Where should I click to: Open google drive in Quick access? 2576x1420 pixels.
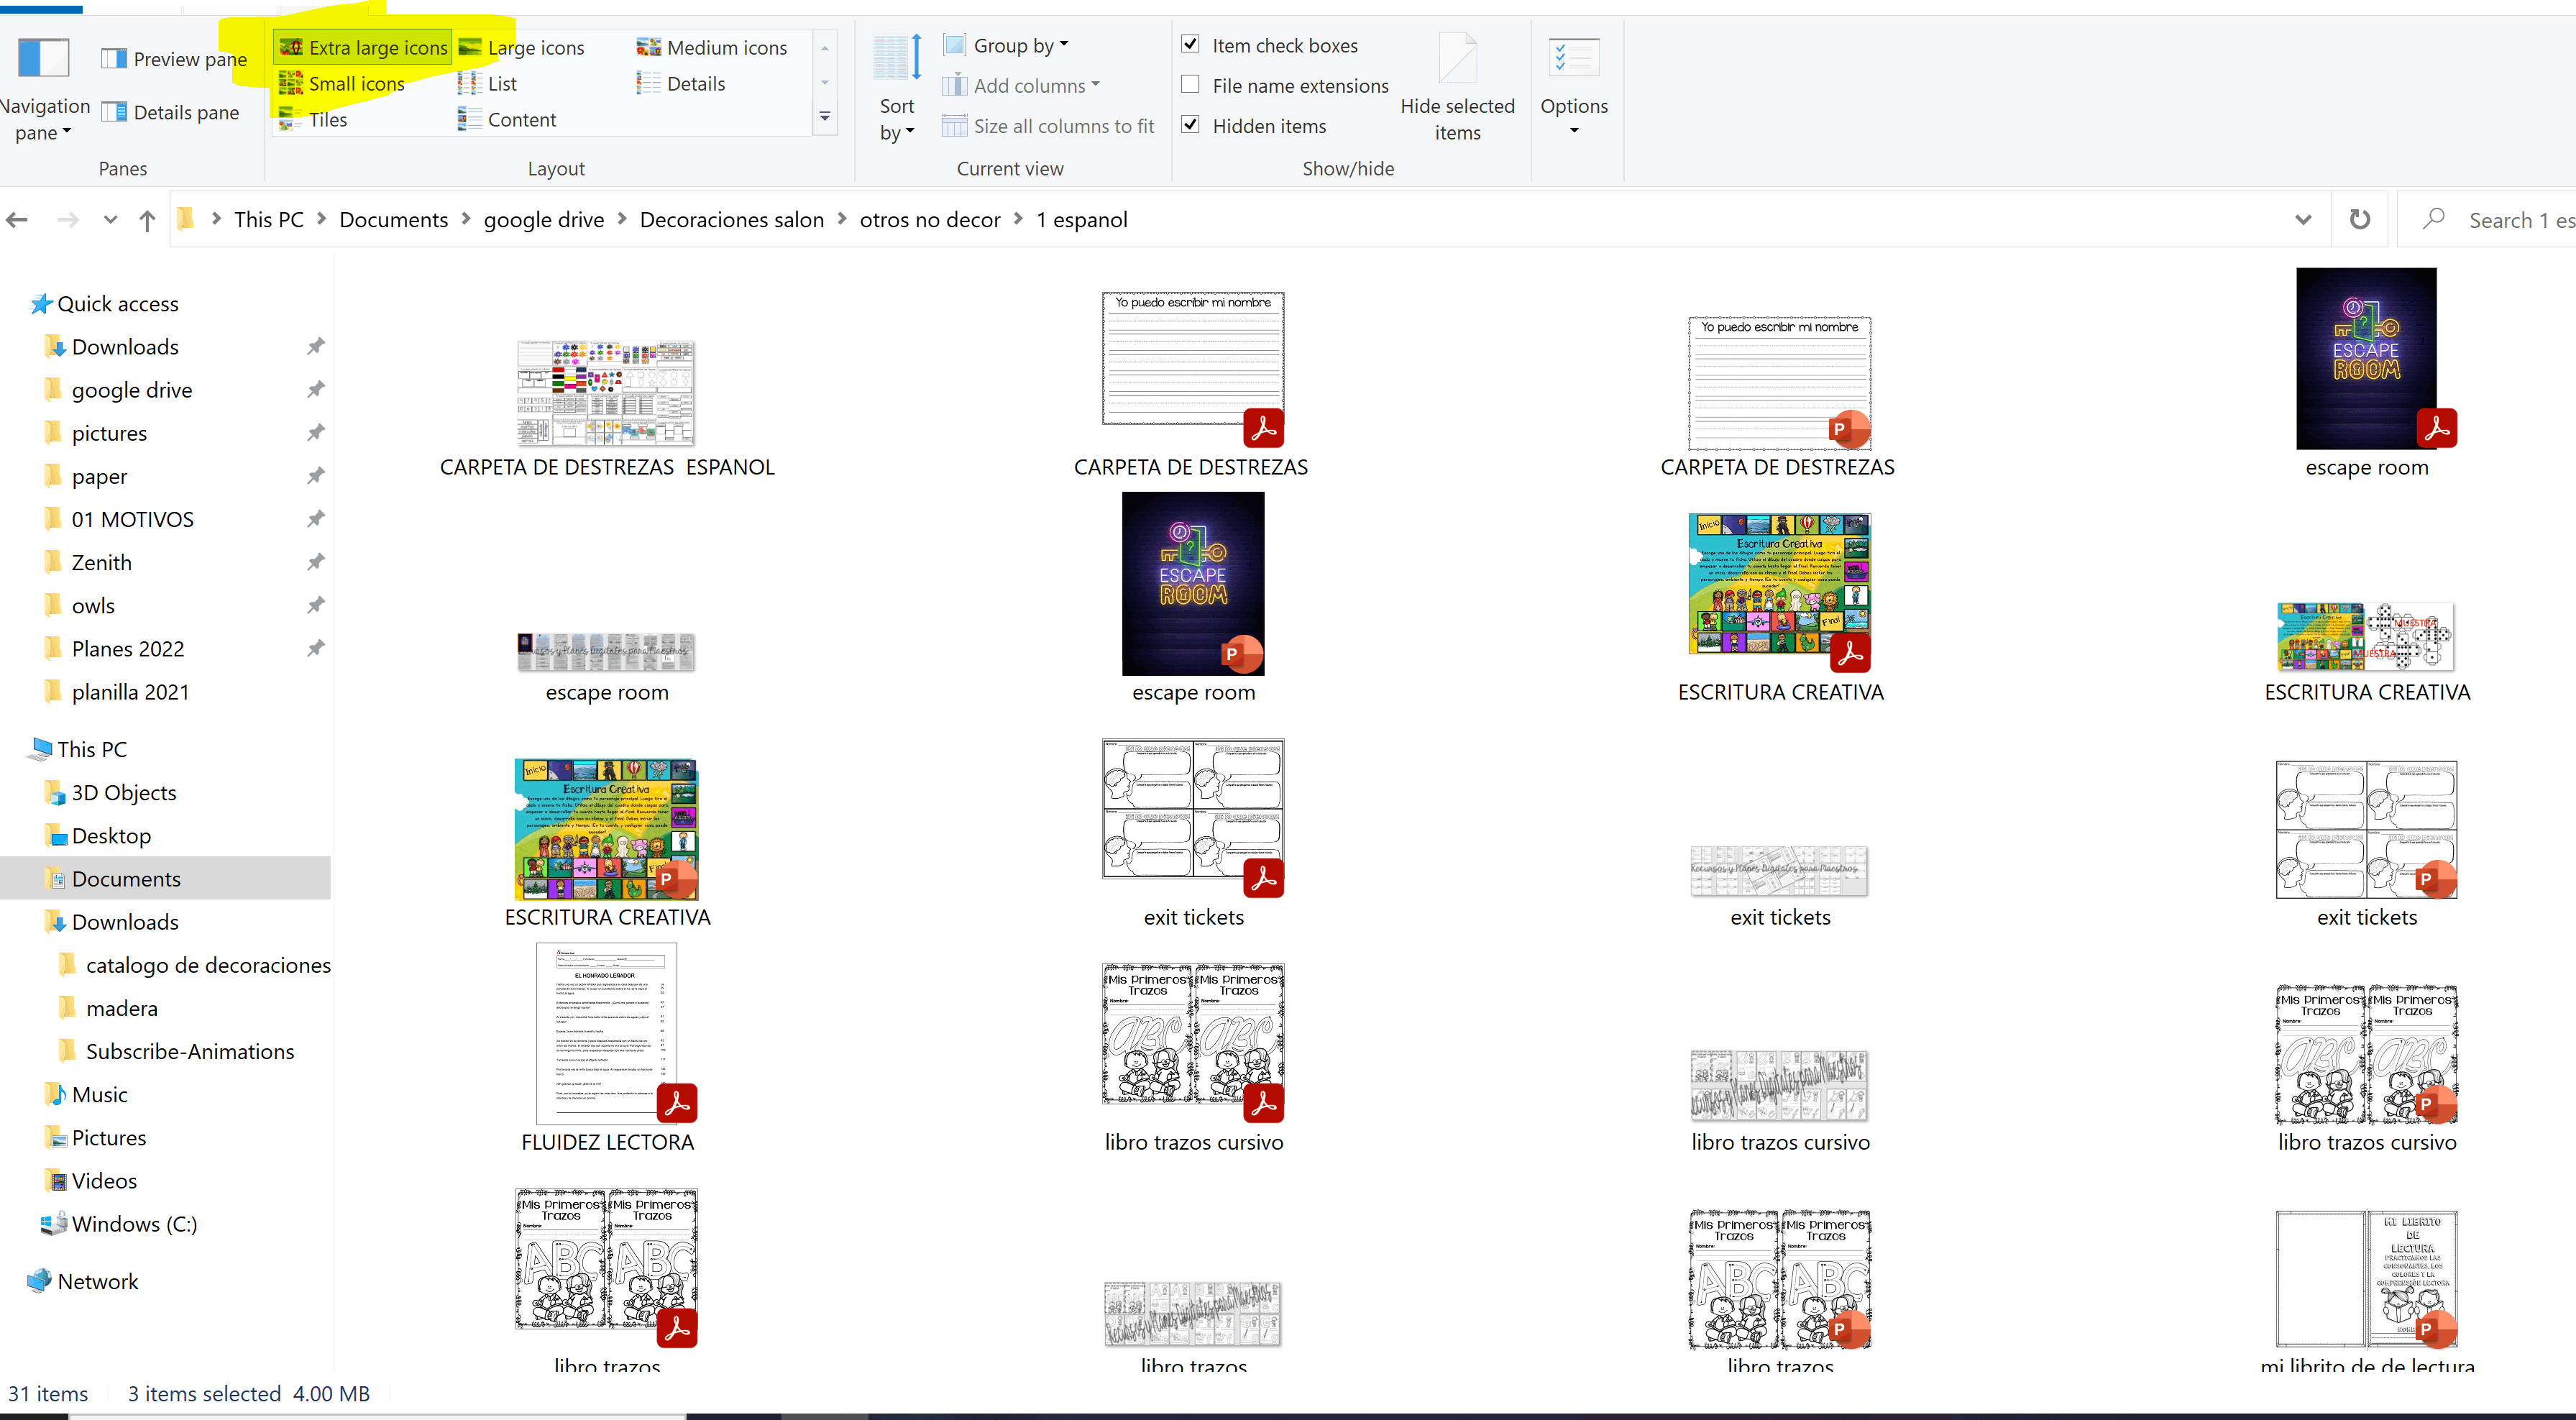(x=131, y=390)
